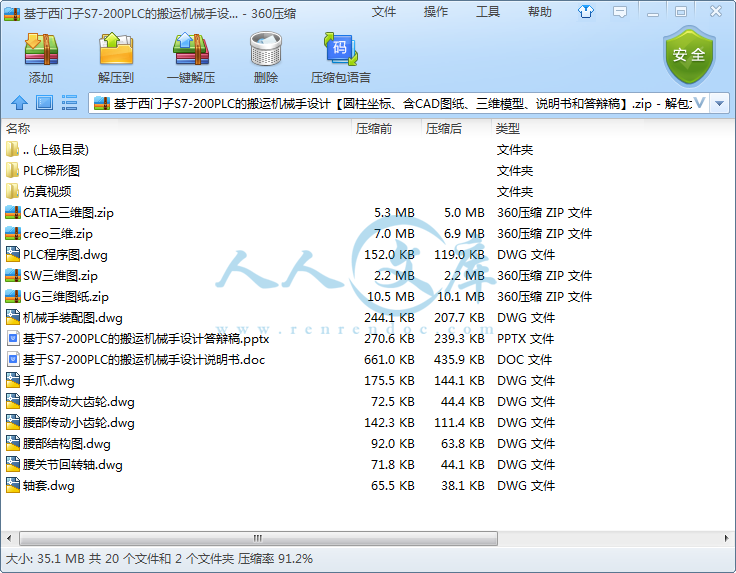The image size is (736, 573).
Task: Click the 152.0 KB size of PLC程序图.dwg
Action: tap(389, 254)
